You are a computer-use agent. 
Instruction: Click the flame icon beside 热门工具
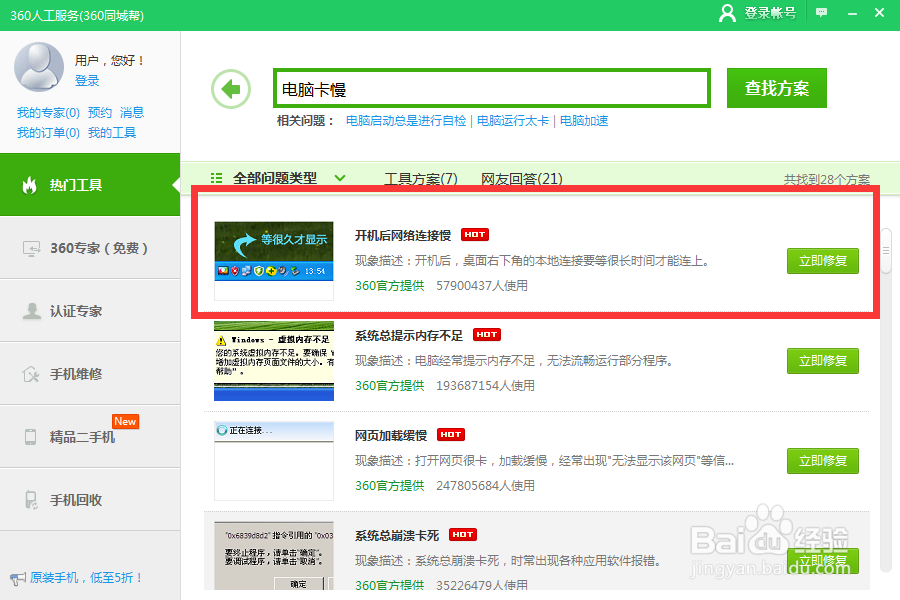[29, 185]
